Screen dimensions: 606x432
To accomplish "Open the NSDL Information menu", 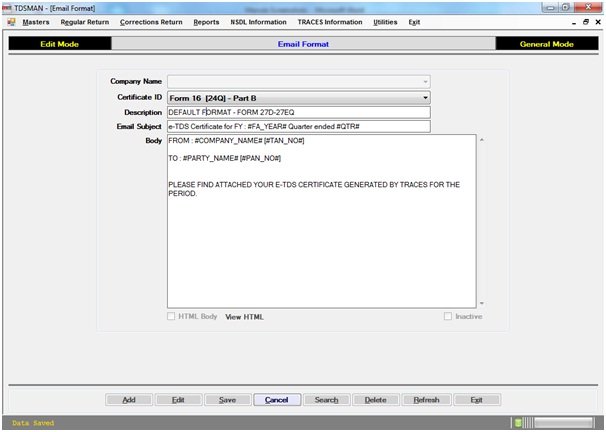I will click(x=259, y=22).
